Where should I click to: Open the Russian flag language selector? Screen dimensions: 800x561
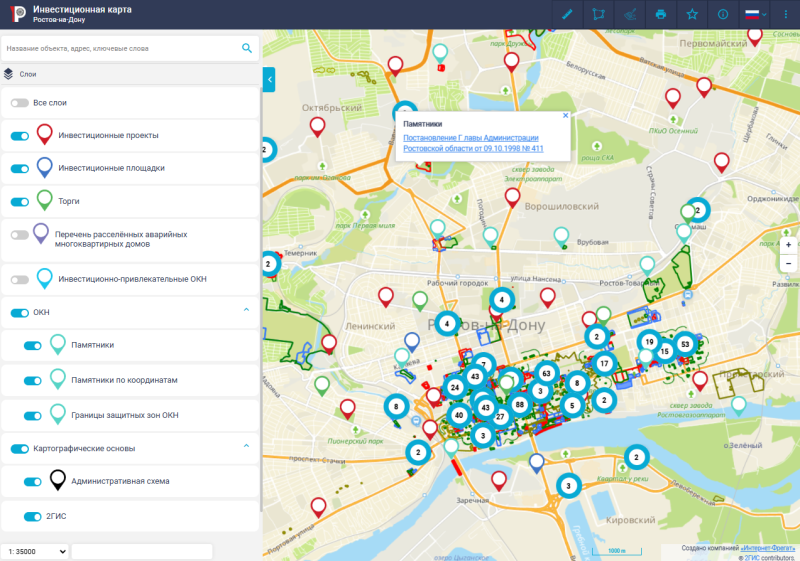tap(754, 15)
